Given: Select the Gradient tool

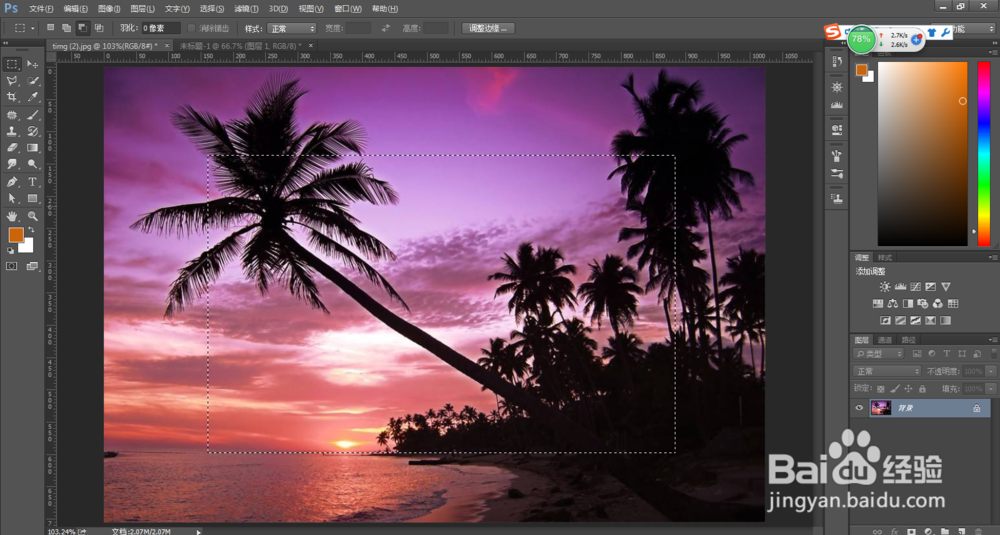Looking at the screenshot, I should pyautogui.click(x=33, y=147).
